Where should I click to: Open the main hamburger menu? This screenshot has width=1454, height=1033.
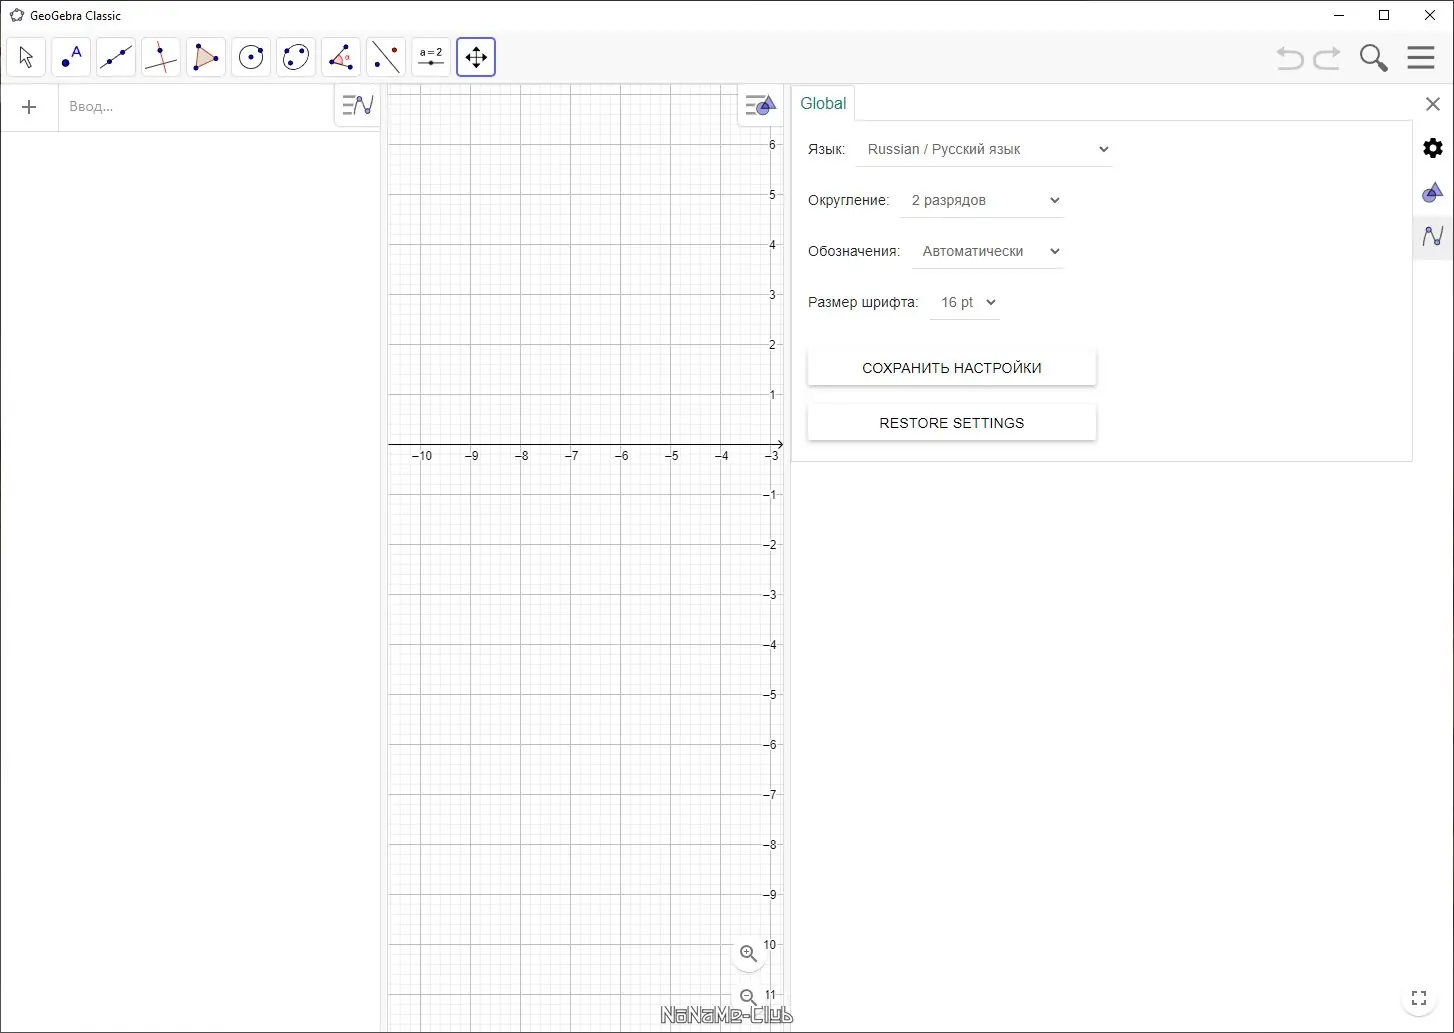[x=1421, y=57]
